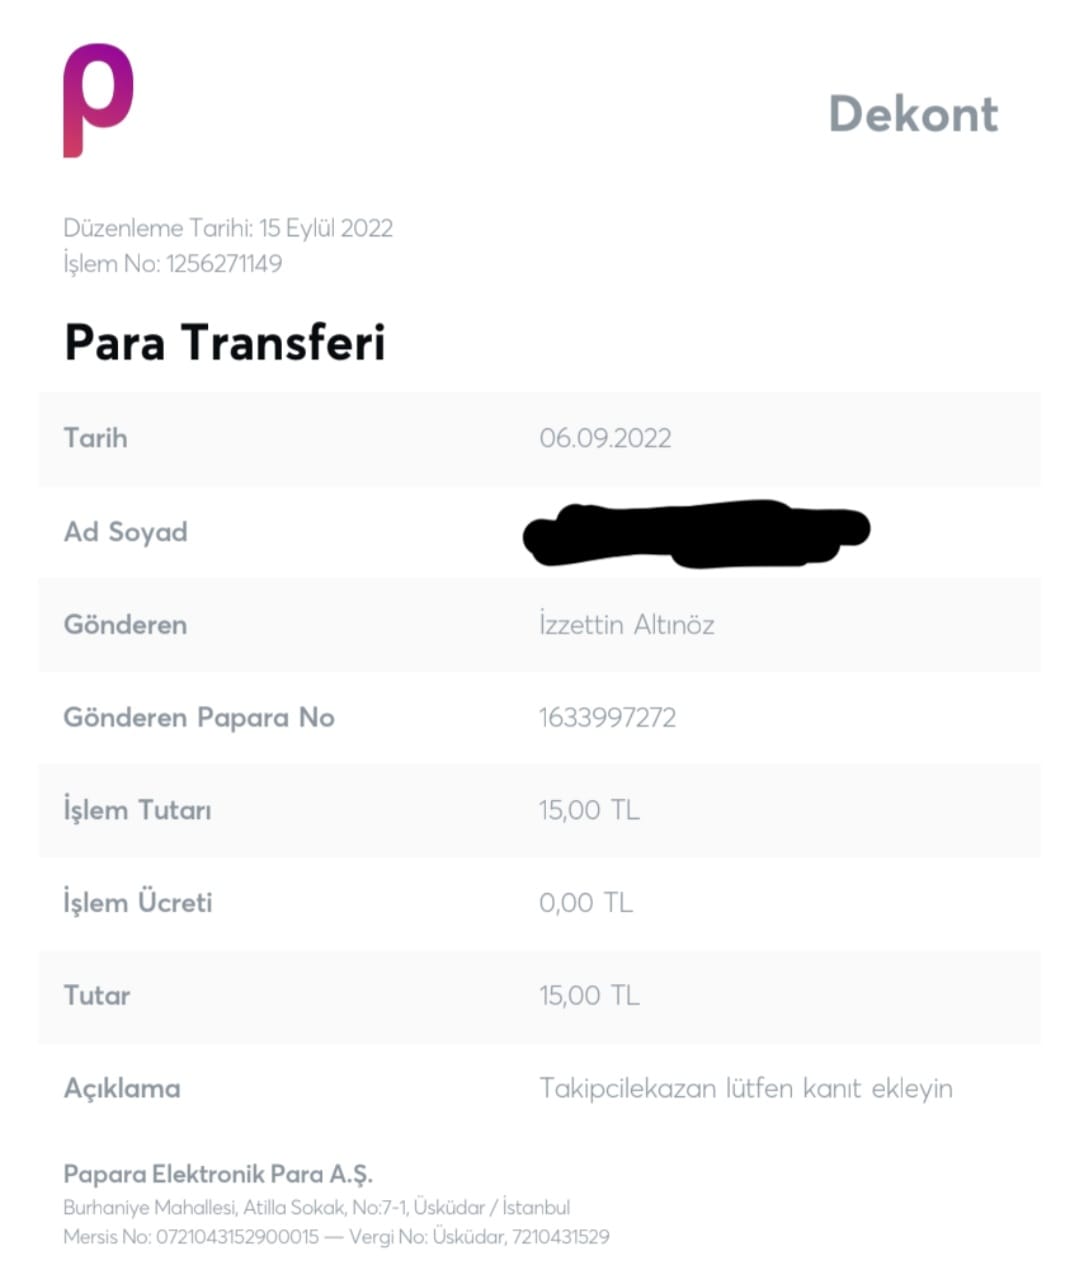Click the Papara logo icon
Viewport: 1080px width, 1283px height.
98,100
